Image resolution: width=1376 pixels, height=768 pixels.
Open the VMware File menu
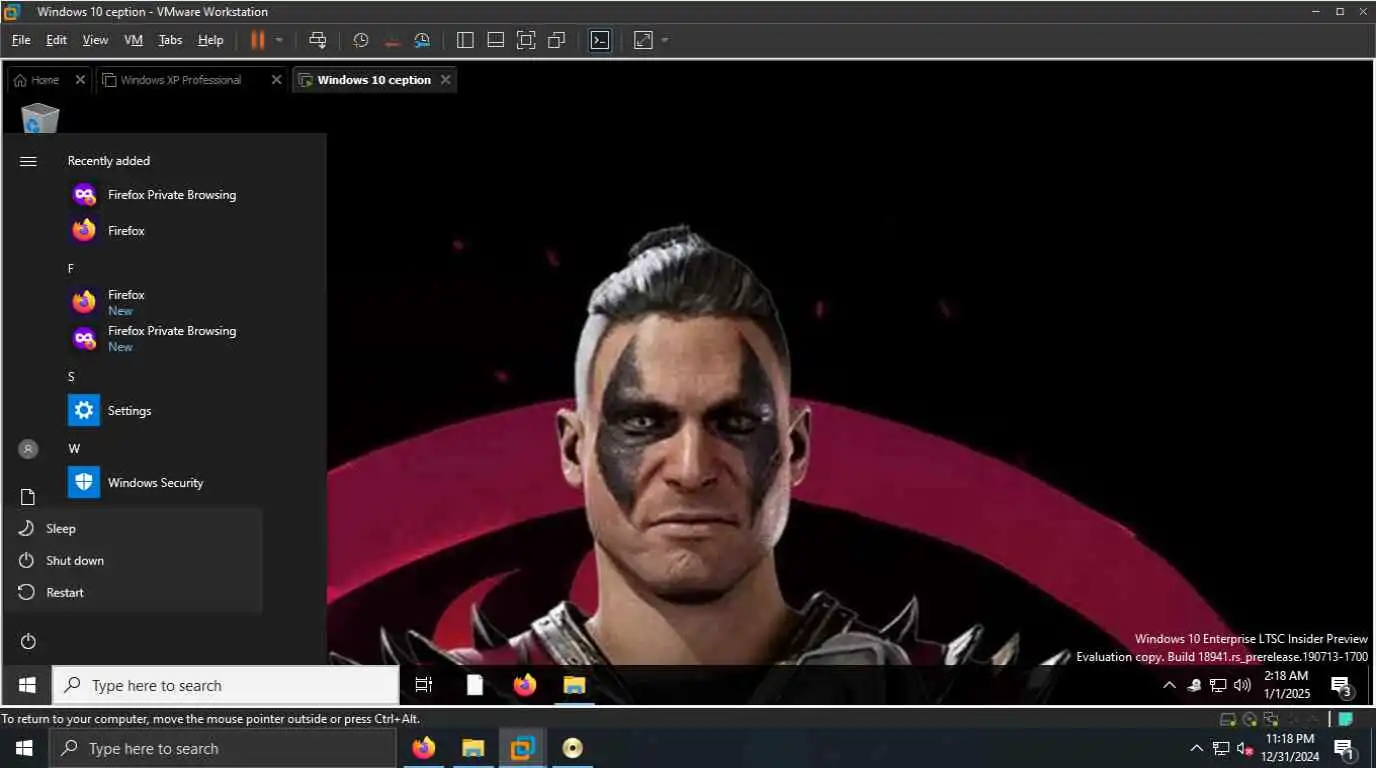(21, 40)
